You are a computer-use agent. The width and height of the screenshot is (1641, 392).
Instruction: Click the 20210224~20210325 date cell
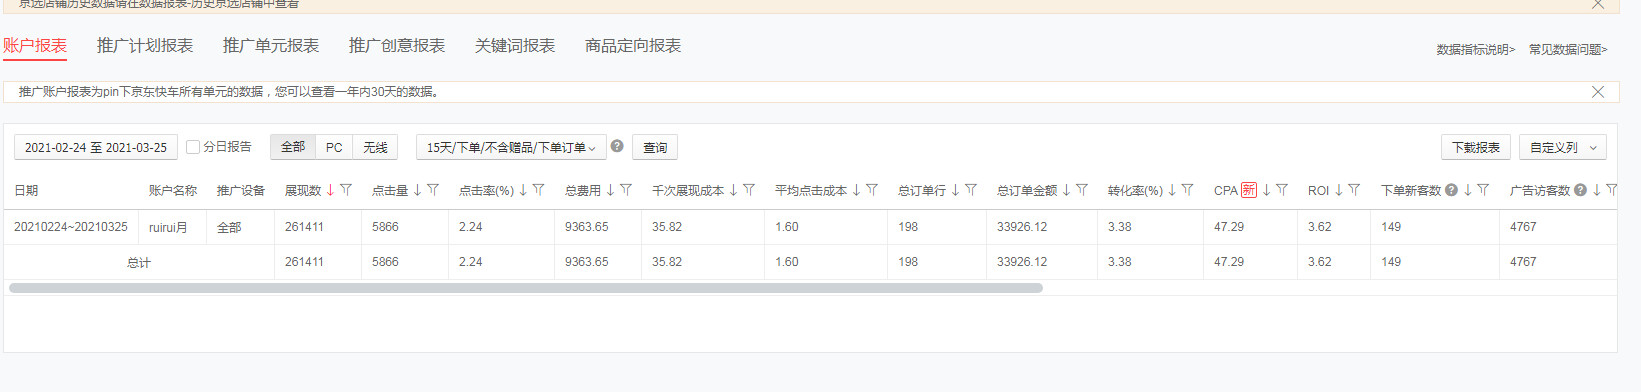pyautogui.click(x=71, y=227)
